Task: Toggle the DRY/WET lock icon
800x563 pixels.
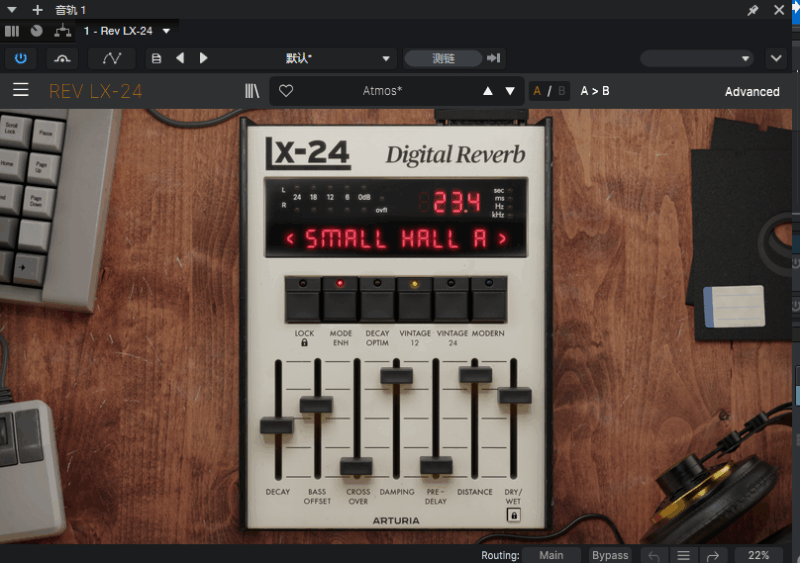Action: 514,516
